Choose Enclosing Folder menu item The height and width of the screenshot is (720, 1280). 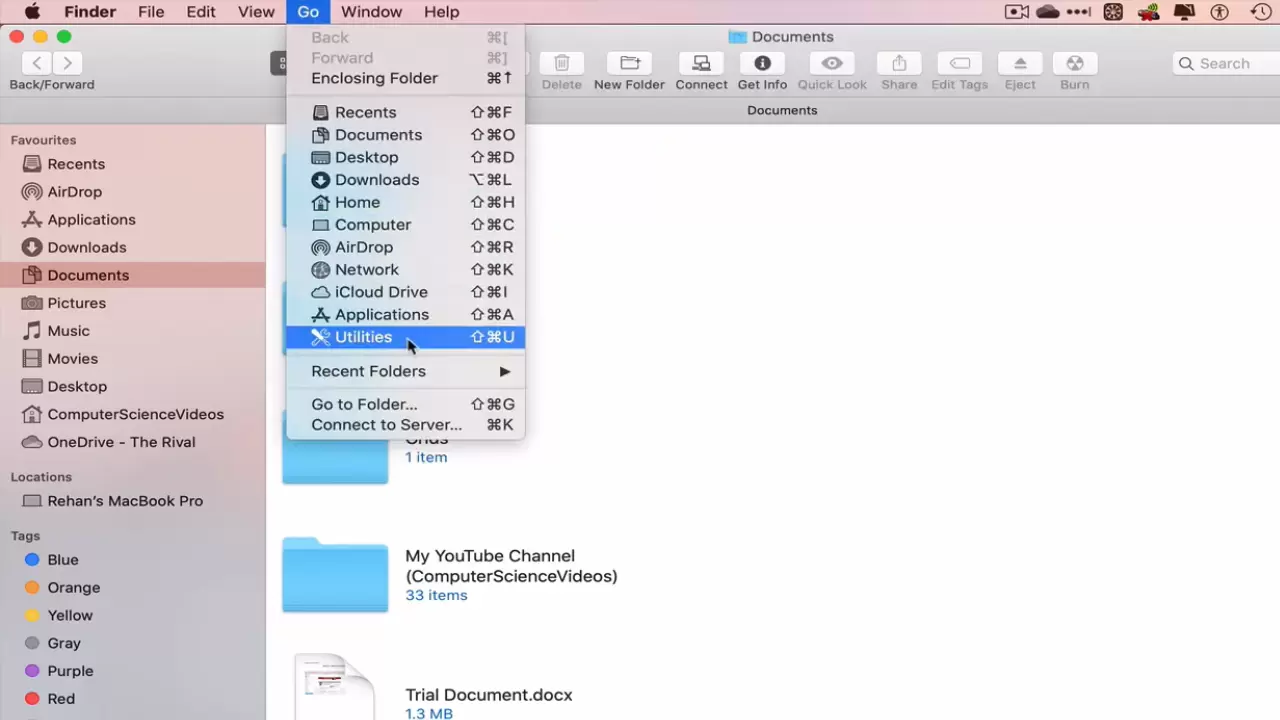405,78
